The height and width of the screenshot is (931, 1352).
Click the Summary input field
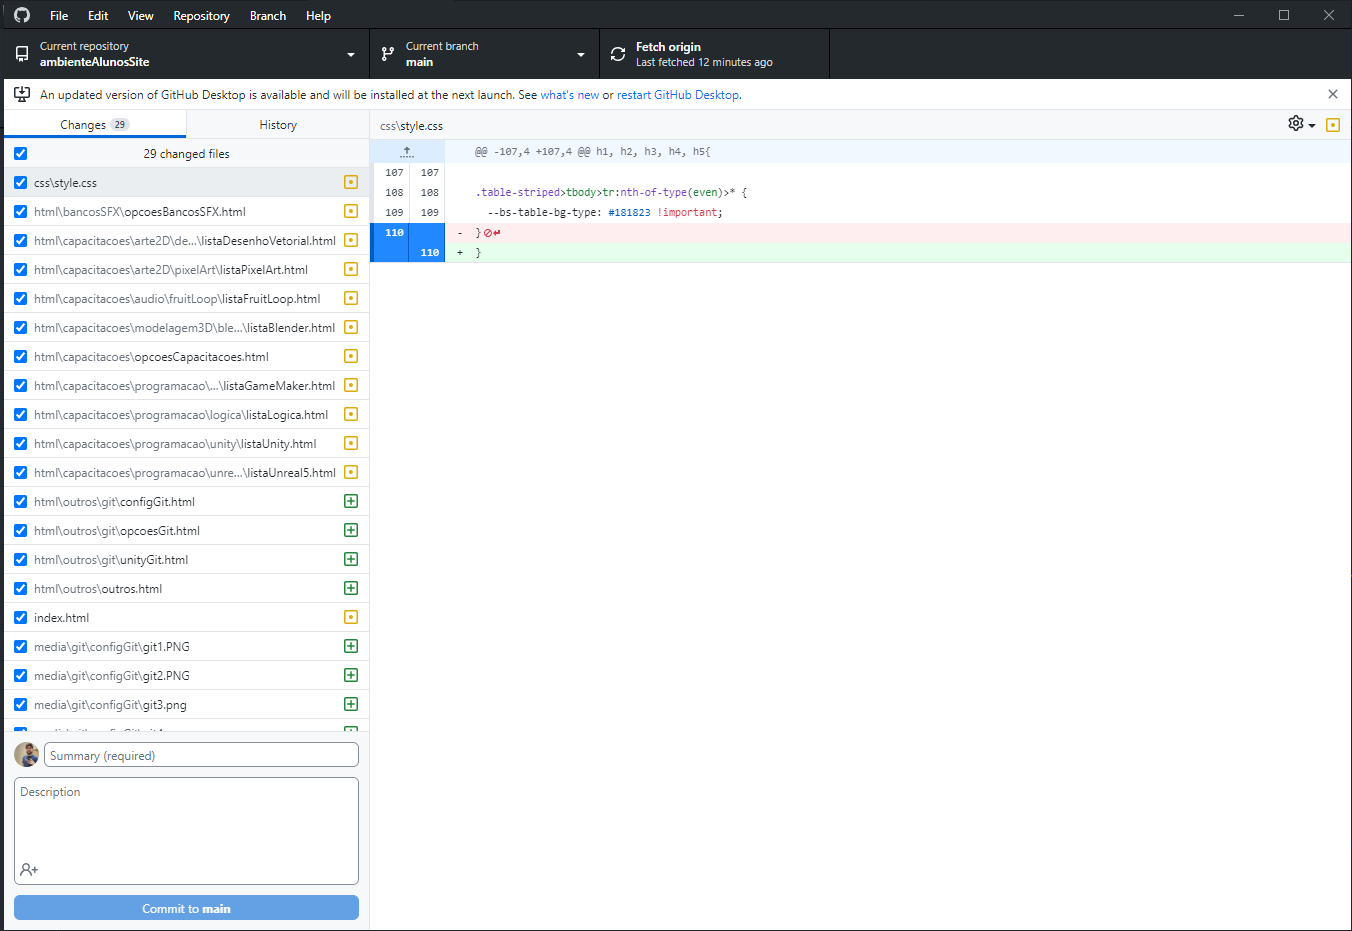pos(201,755)
